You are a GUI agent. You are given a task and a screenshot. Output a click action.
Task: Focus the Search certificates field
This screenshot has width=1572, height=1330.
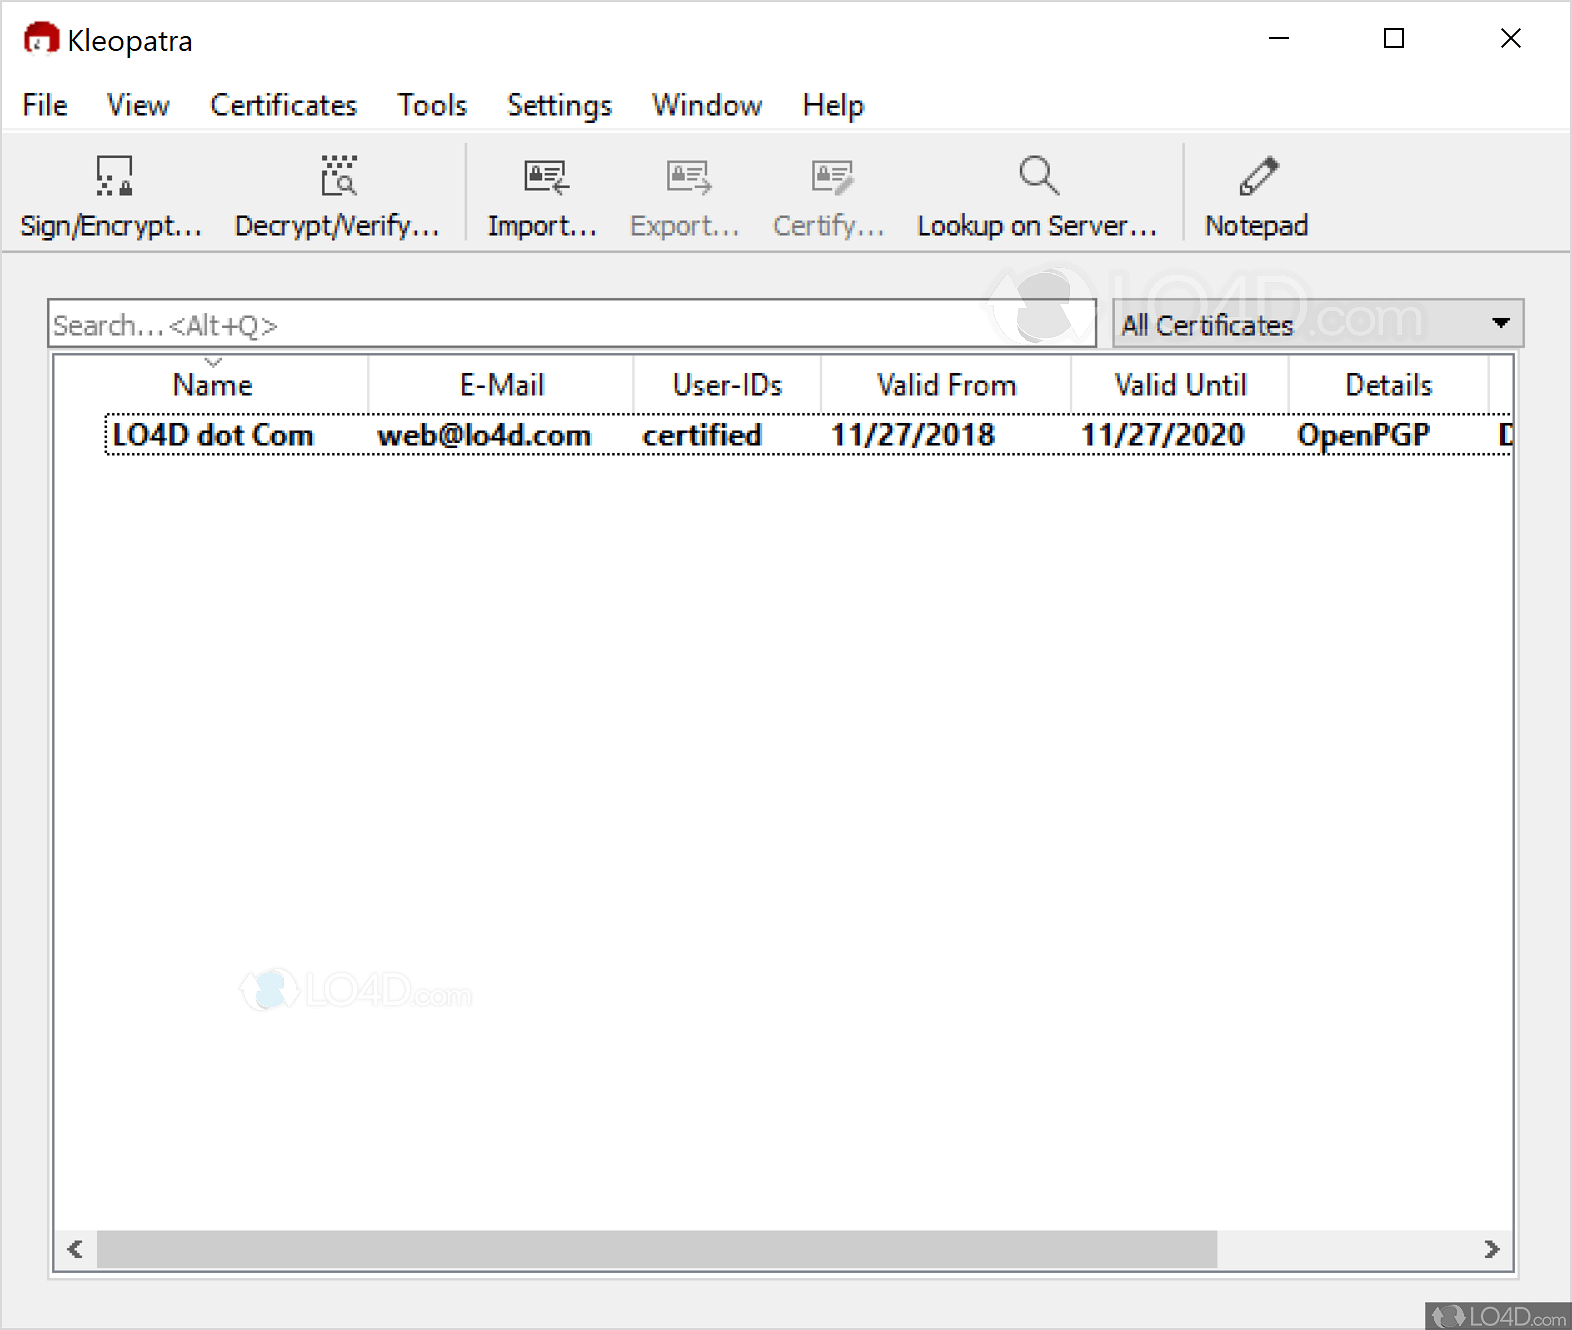tap(572, 324)
